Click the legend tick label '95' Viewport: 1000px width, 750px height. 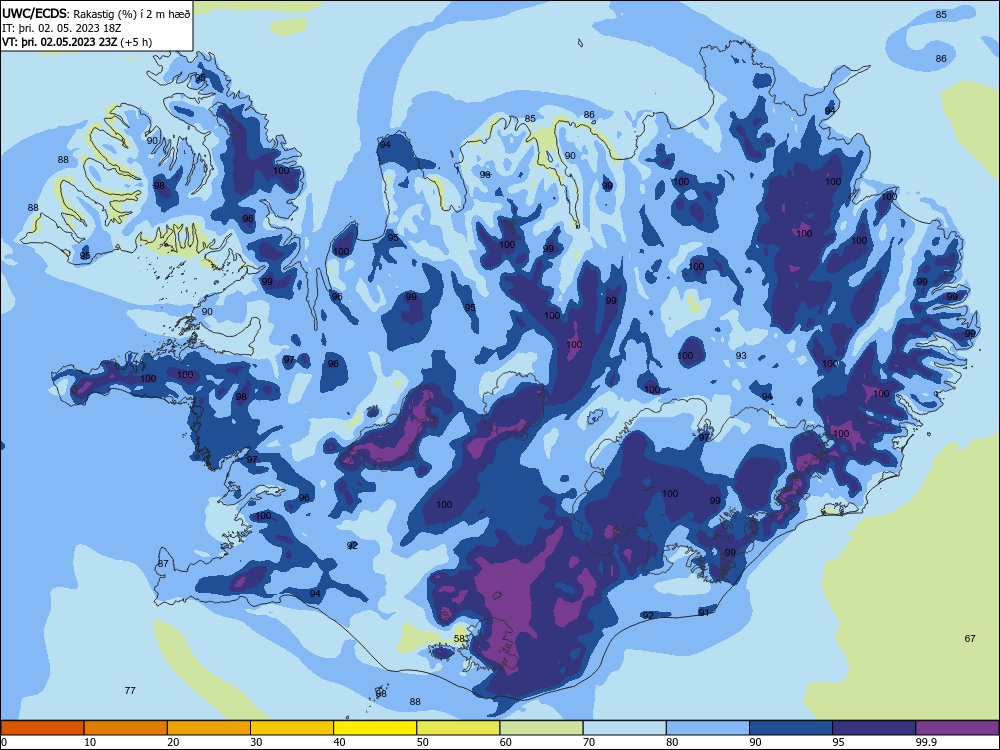(839, 742)
